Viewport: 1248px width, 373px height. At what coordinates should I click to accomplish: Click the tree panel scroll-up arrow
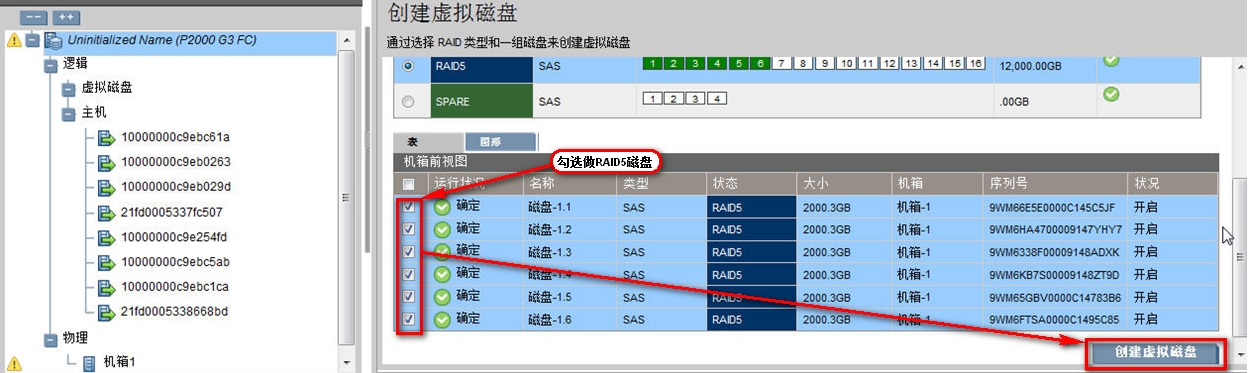tap(347, 40)
